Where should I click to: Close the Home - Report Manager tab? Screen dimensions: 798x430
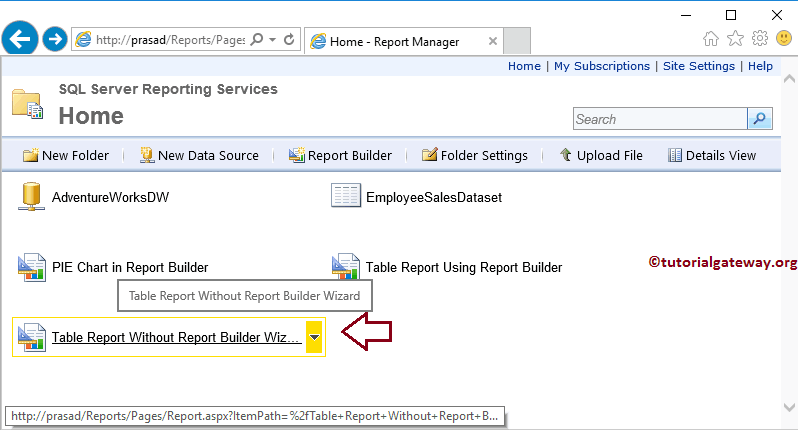[493, 41]
